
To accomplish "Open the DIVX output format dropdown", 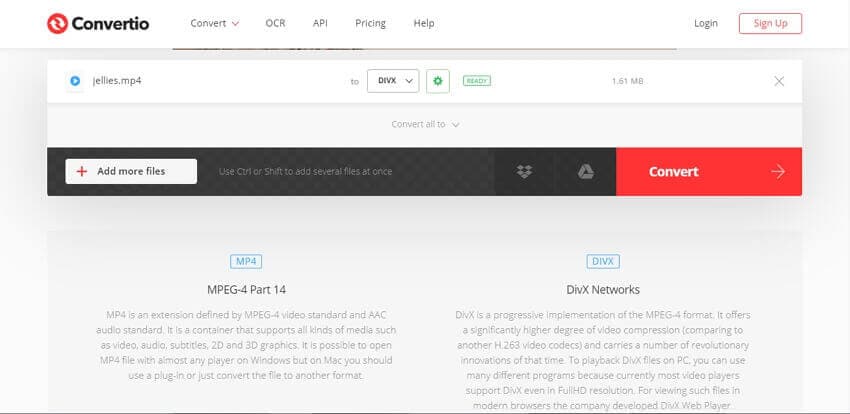I will click(x=393, y=81).
